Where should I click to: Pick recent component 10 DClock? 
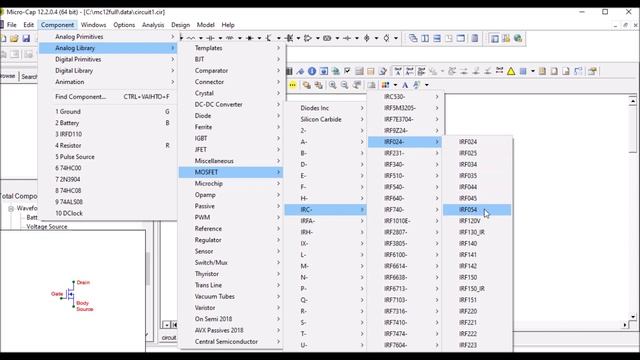click(108, 213)
